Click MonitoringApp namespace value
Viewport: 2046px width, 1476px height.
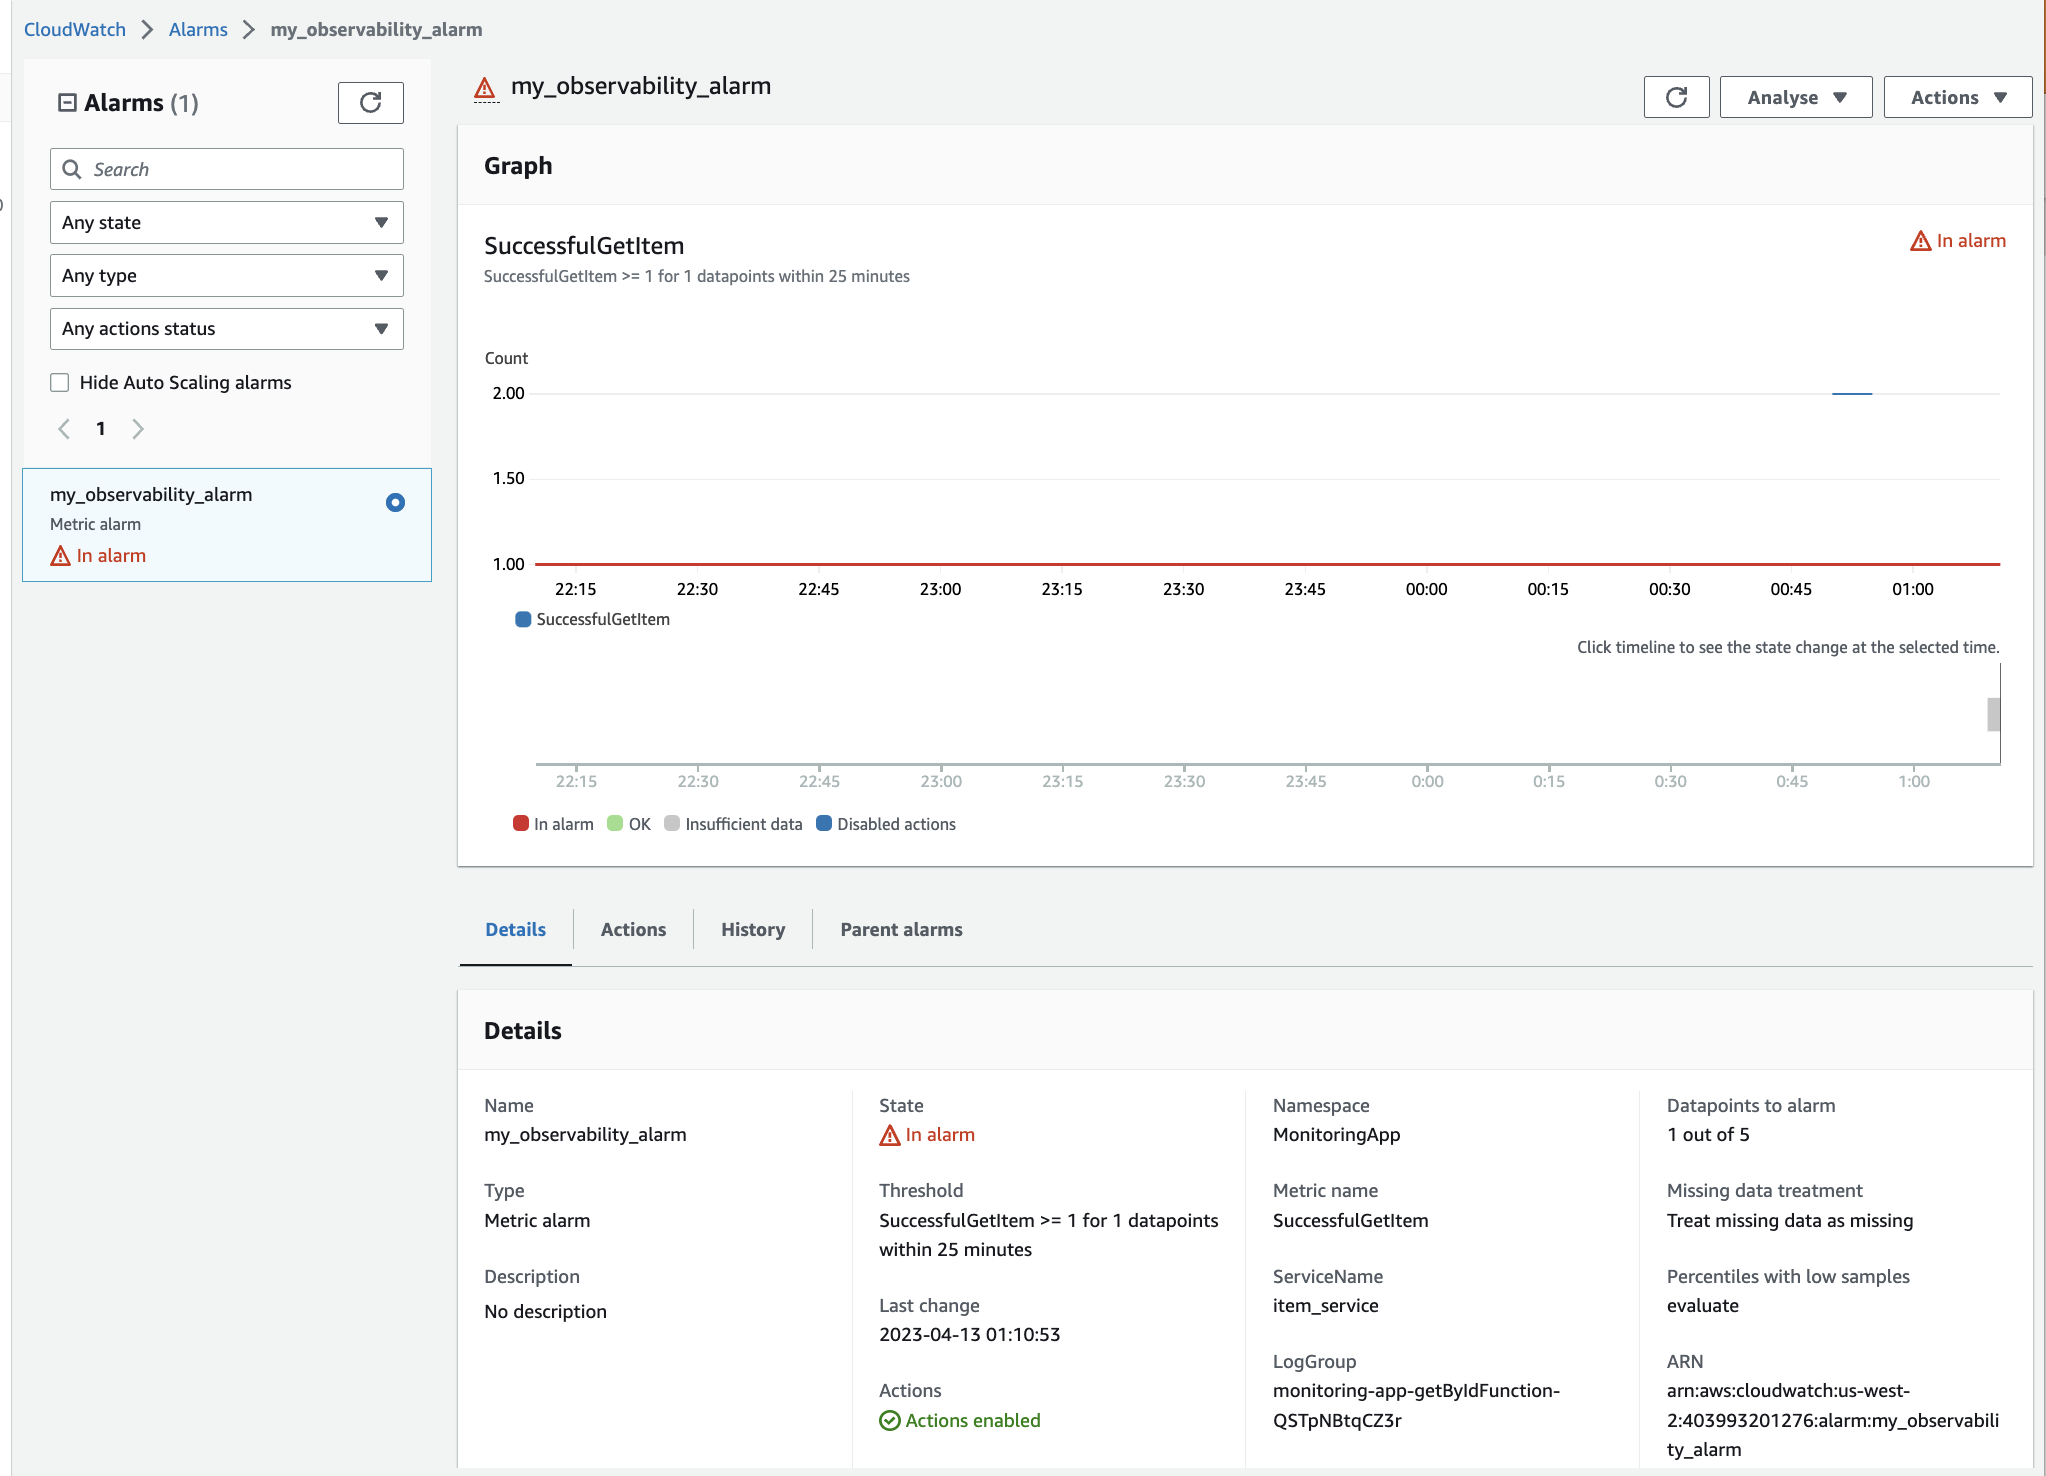1336,1135
